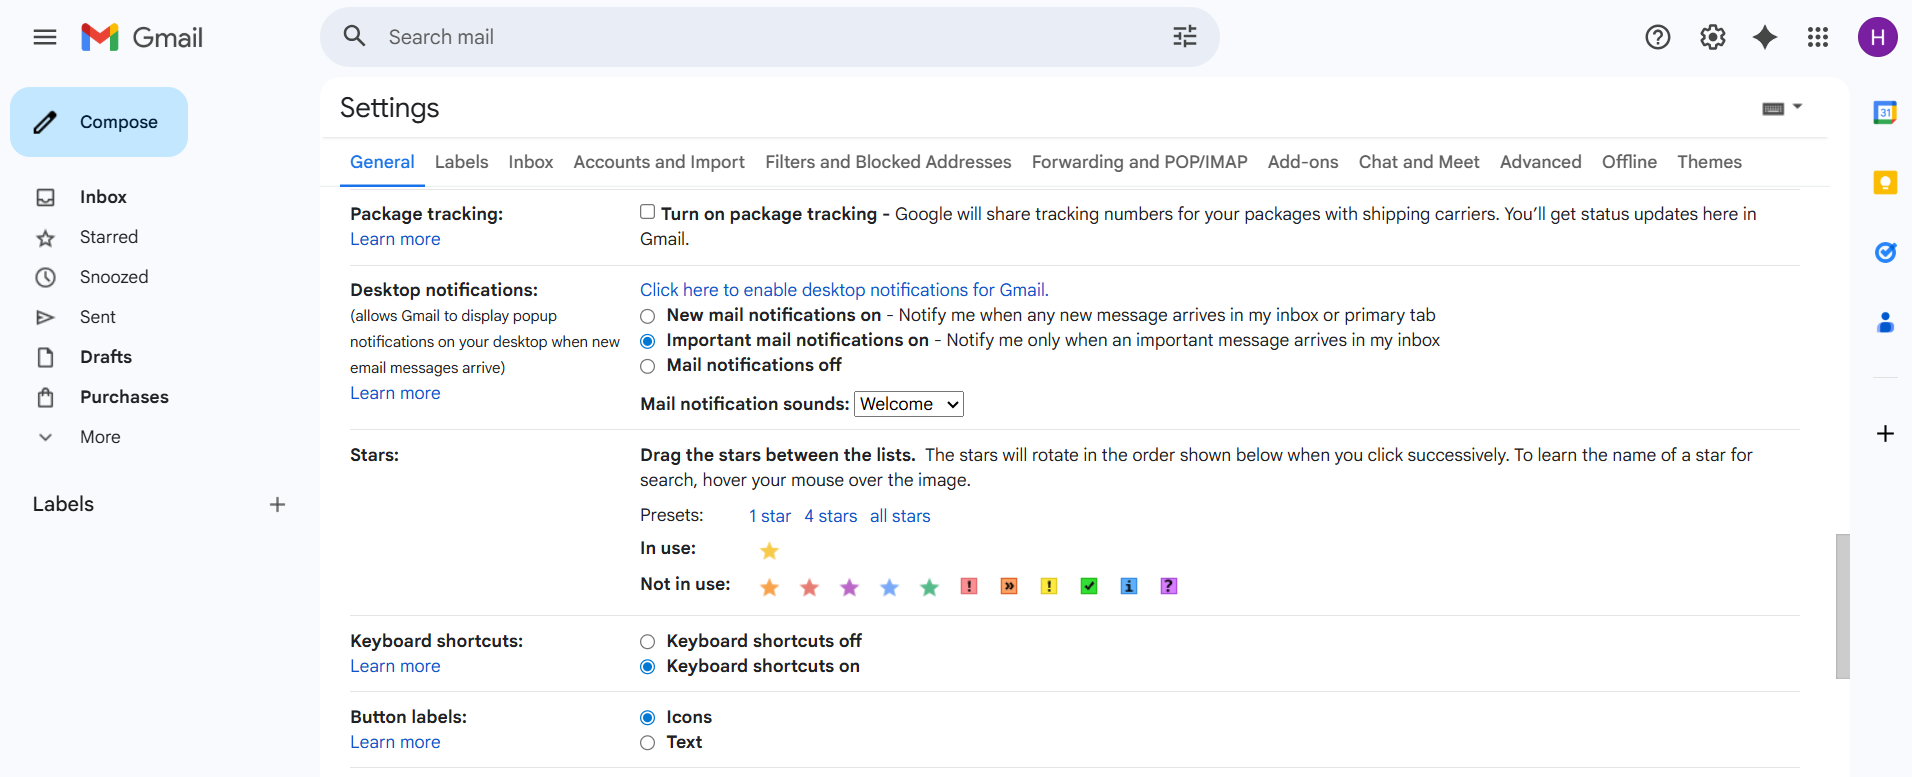
Task: Open the Support help icon
Action: 1658,37
